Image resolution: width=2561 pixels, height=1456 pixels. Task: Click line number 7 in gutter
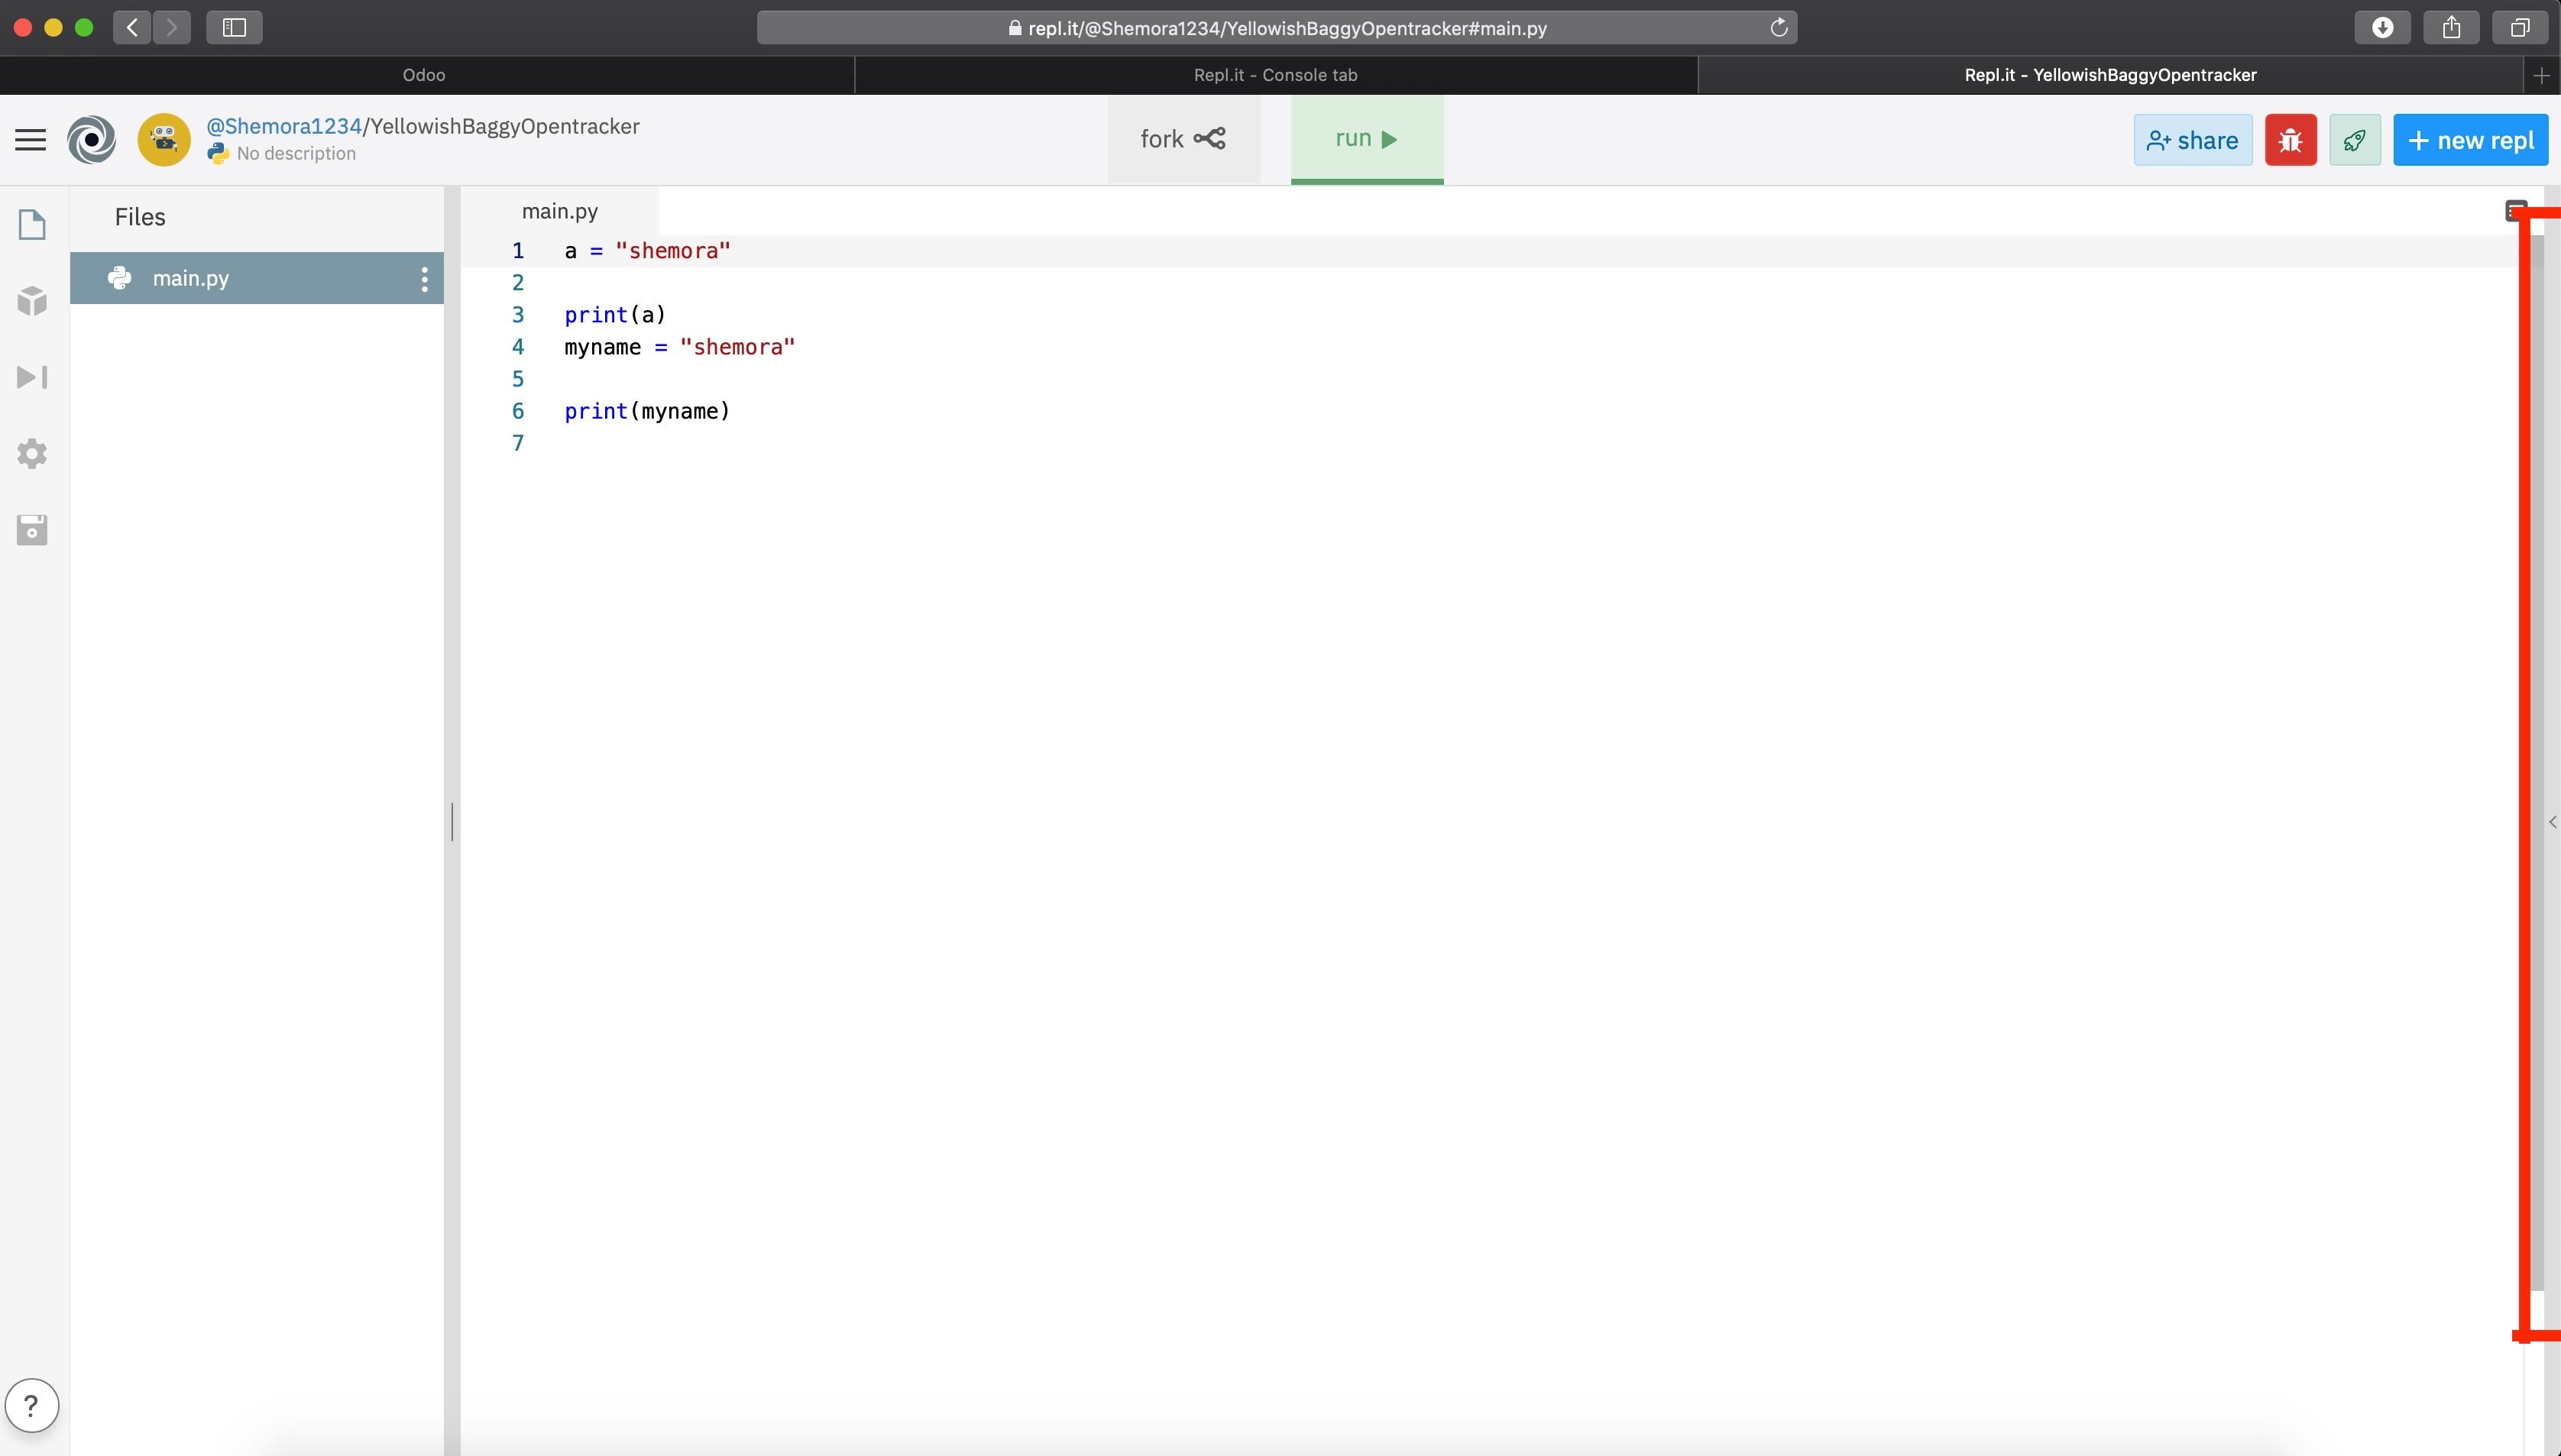[518, 443]
